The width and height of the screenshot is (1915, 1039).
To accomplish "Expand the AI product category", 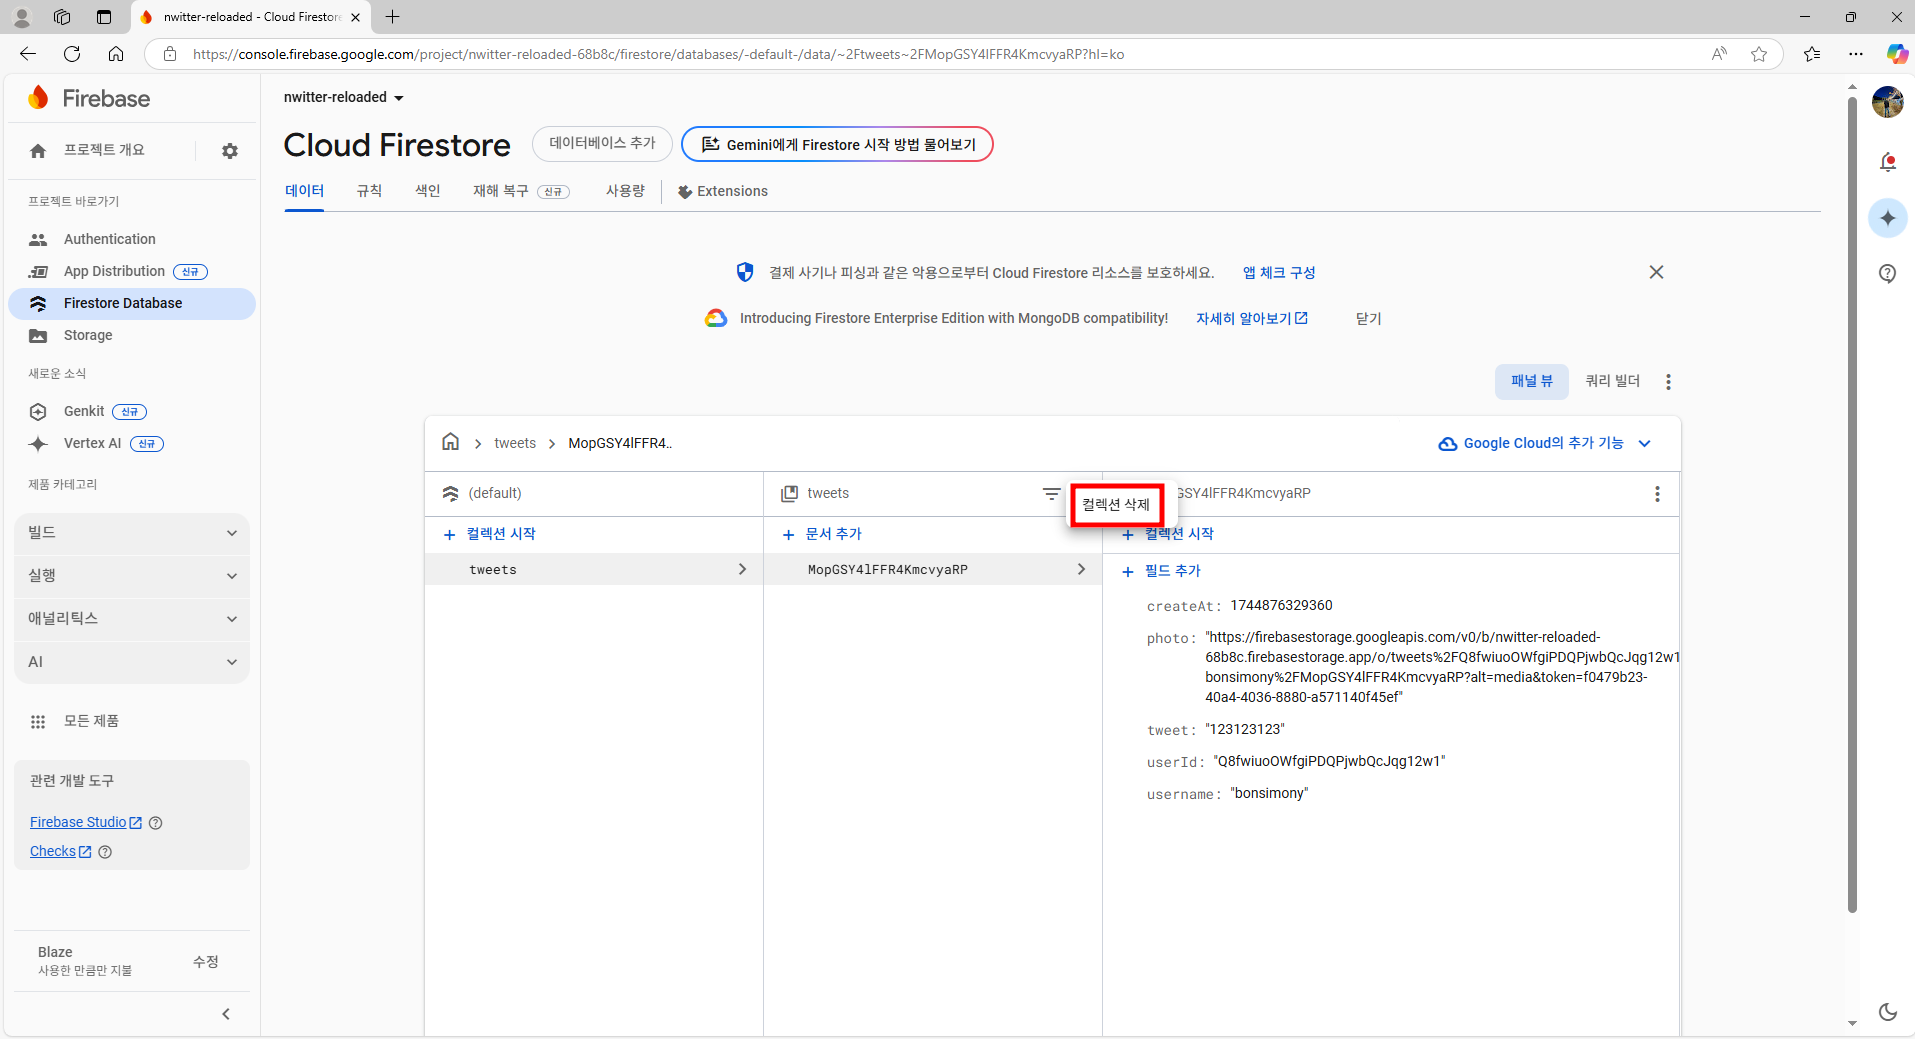I will point(132,662).
